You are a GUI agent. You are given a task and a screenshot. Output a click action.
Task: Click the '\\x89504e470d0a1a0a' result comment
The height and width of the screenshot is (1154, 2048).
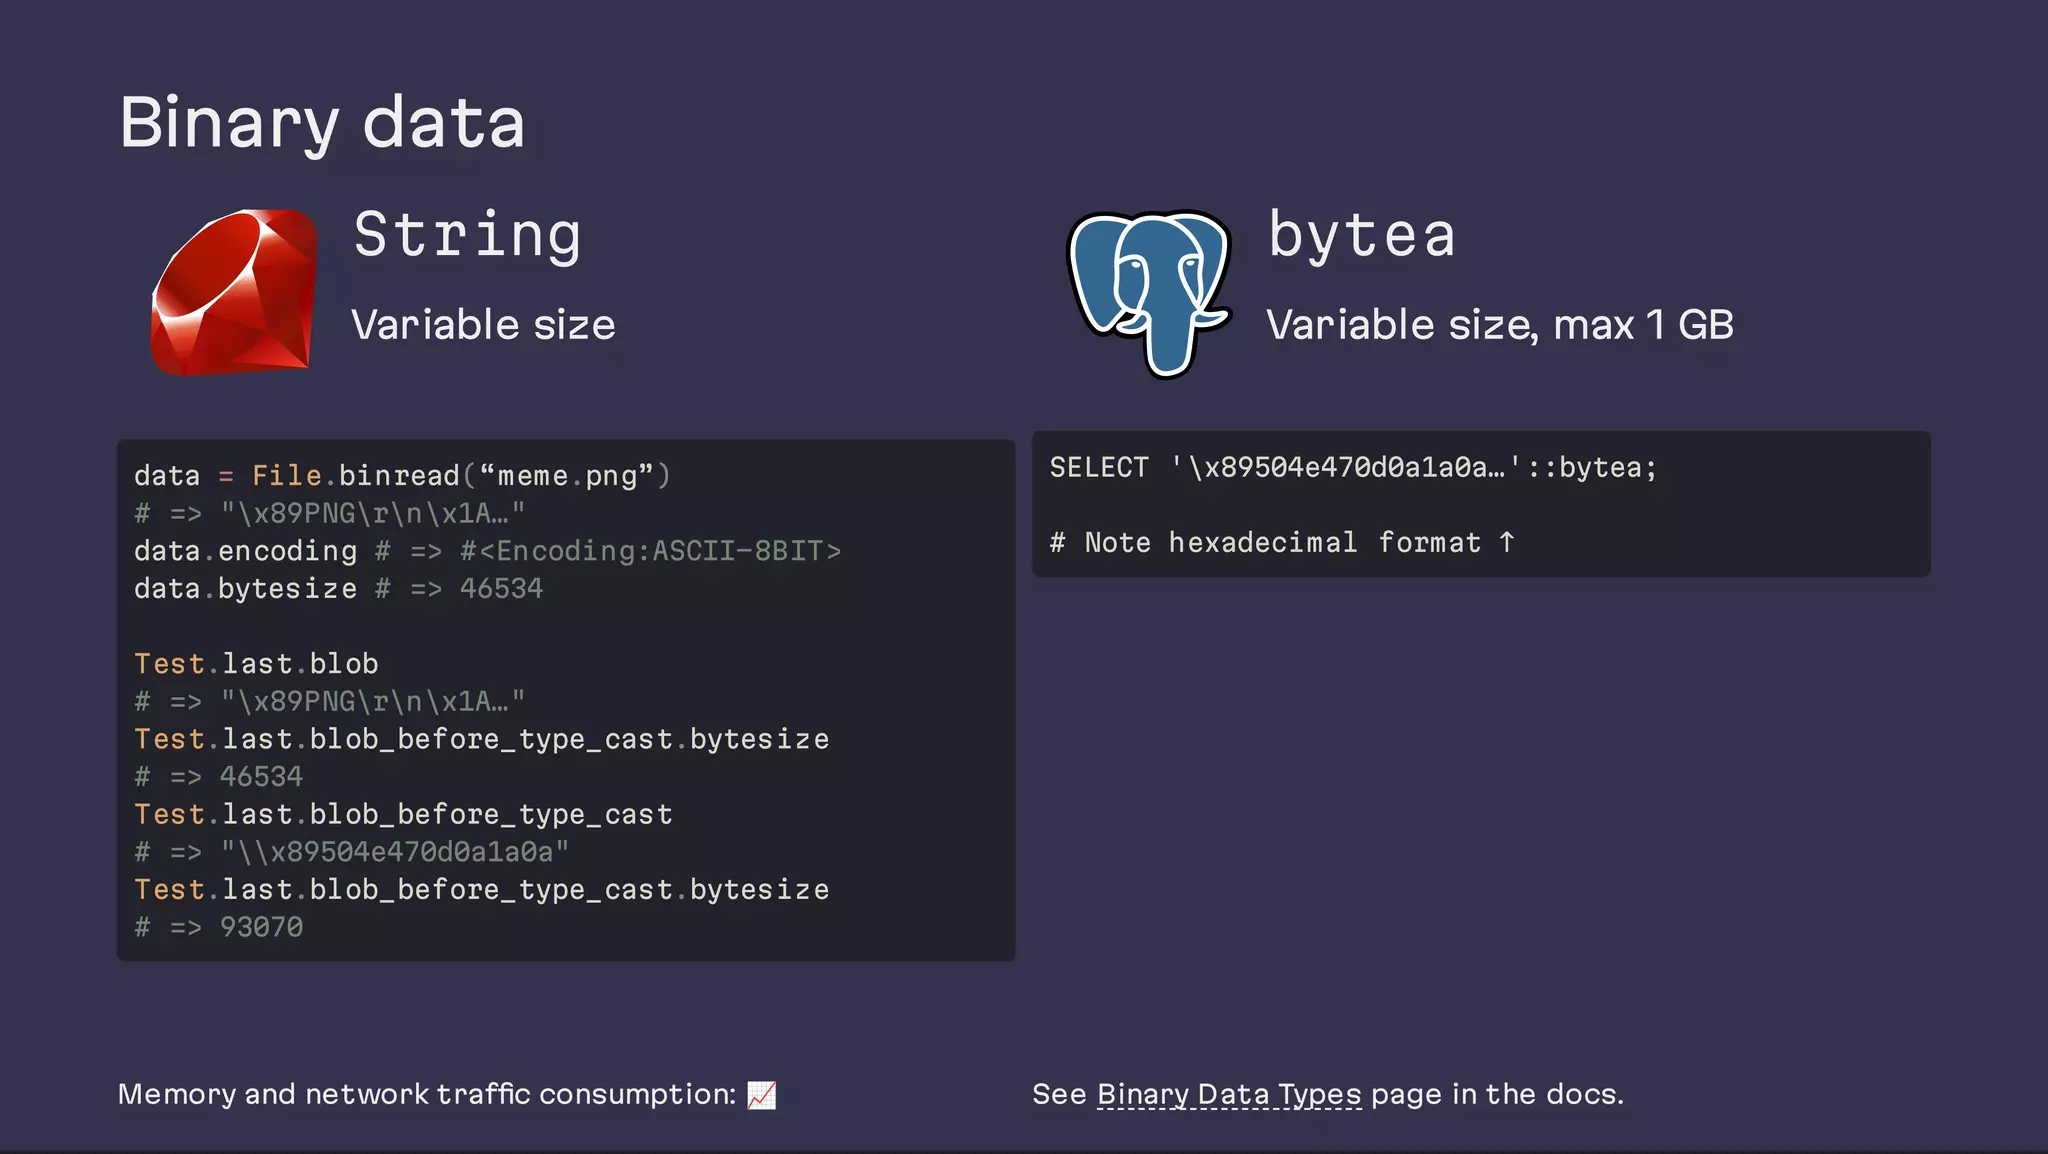point(351,852)
